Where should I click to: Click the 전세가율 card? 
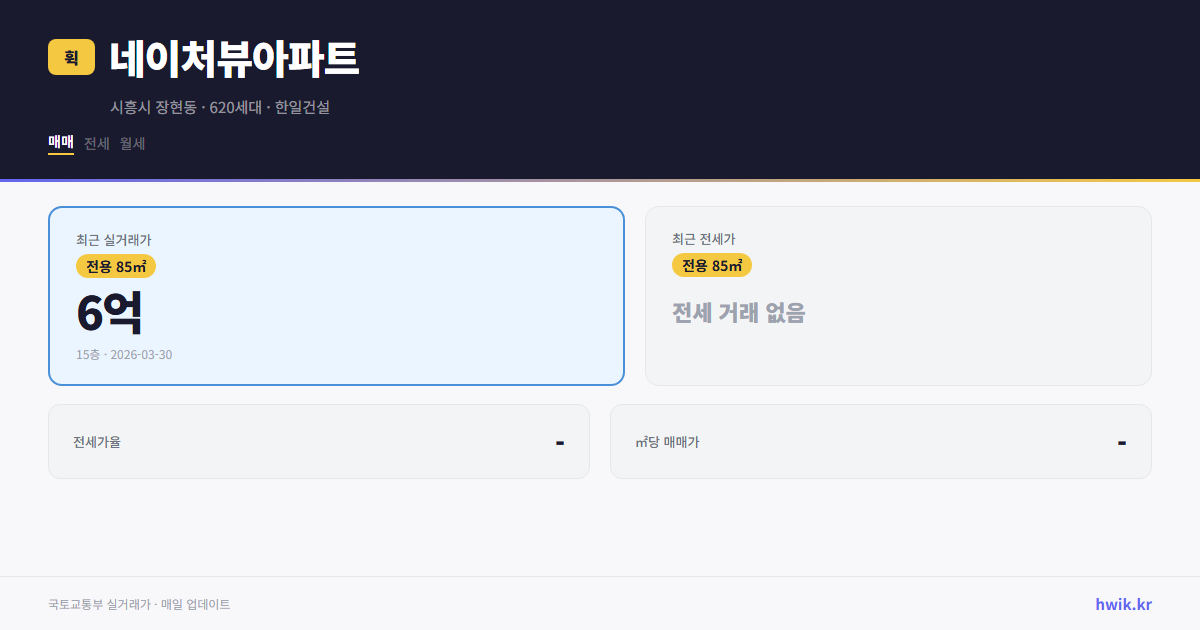tap(319, 441)
